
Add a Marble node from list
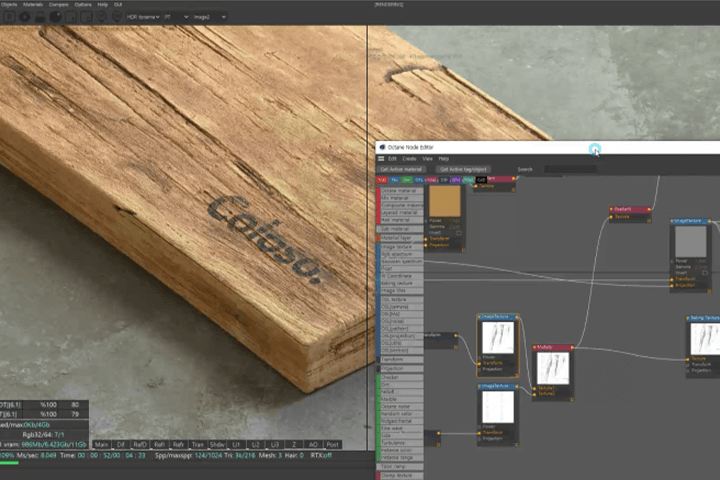(x=400, y=399)
